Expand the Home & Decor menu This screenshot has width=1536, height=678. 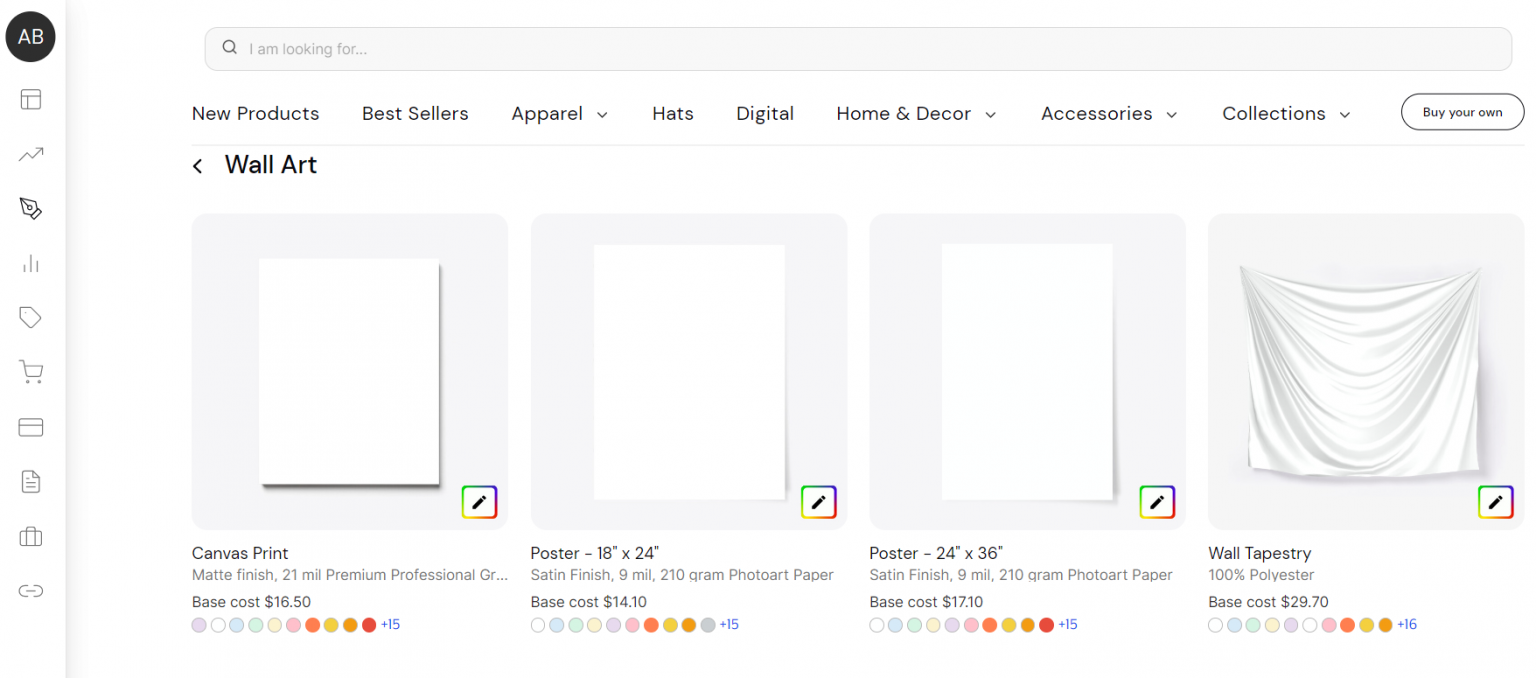point(915,113)
